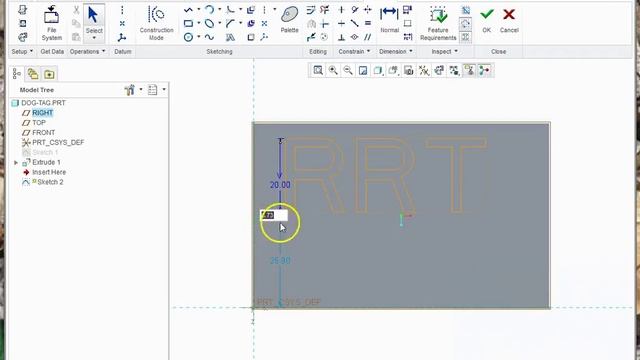
Task: Switch to the Favorites tab
Action: click(49, 74)
